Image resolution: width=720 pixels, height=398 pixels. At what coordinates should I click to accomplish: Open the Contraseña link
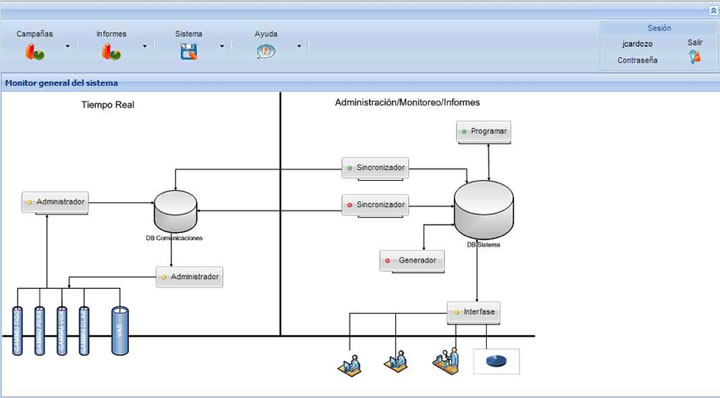[x=637, y=60]
